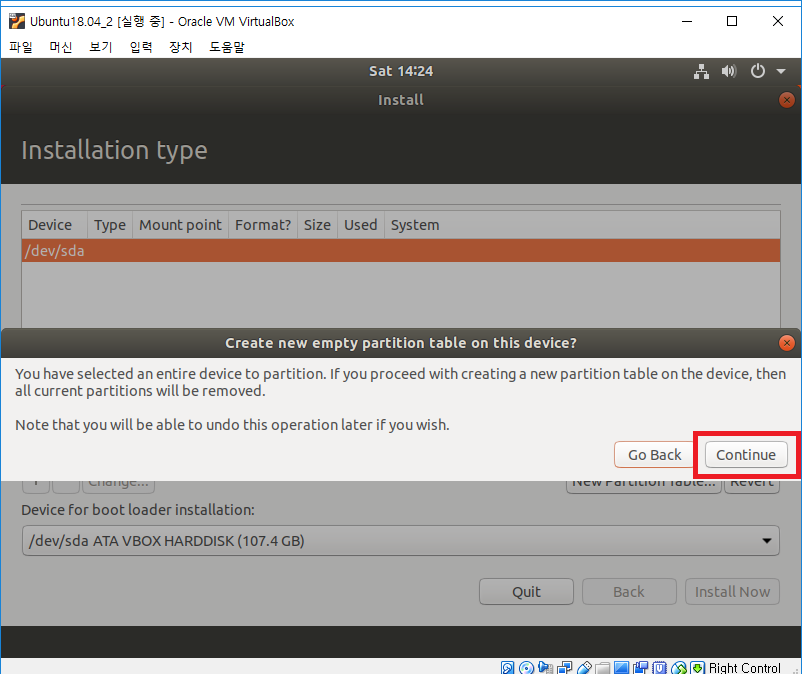Screen dimensions: 802x674
Task: Click the Install Now button
Action: [732, 592]
